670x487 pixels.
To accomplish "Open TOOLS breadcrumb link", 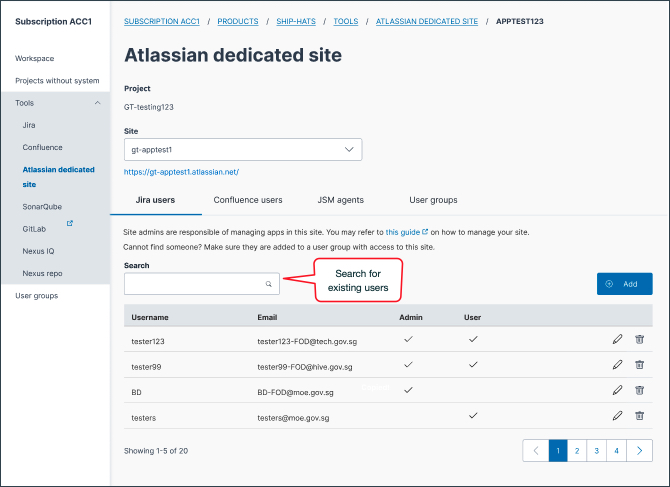I will 346,21.
